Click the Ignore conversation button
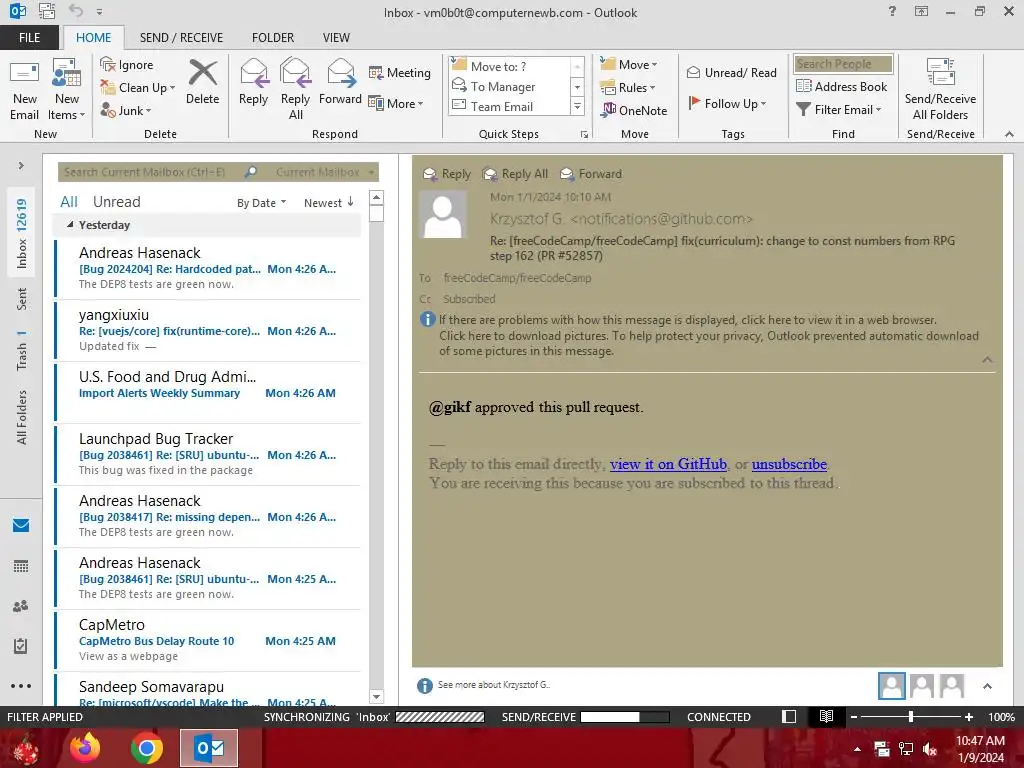Screen dimensions: 1024x768 (x=127, y=65)
